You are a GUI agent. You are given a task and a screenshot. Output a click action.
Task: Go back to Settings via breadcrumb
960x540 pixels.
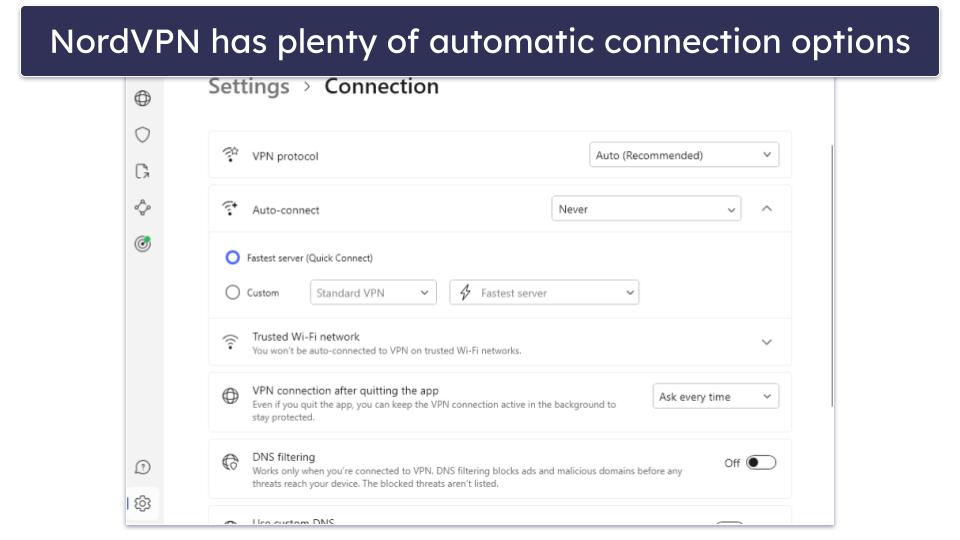click(x=248, y=87)
